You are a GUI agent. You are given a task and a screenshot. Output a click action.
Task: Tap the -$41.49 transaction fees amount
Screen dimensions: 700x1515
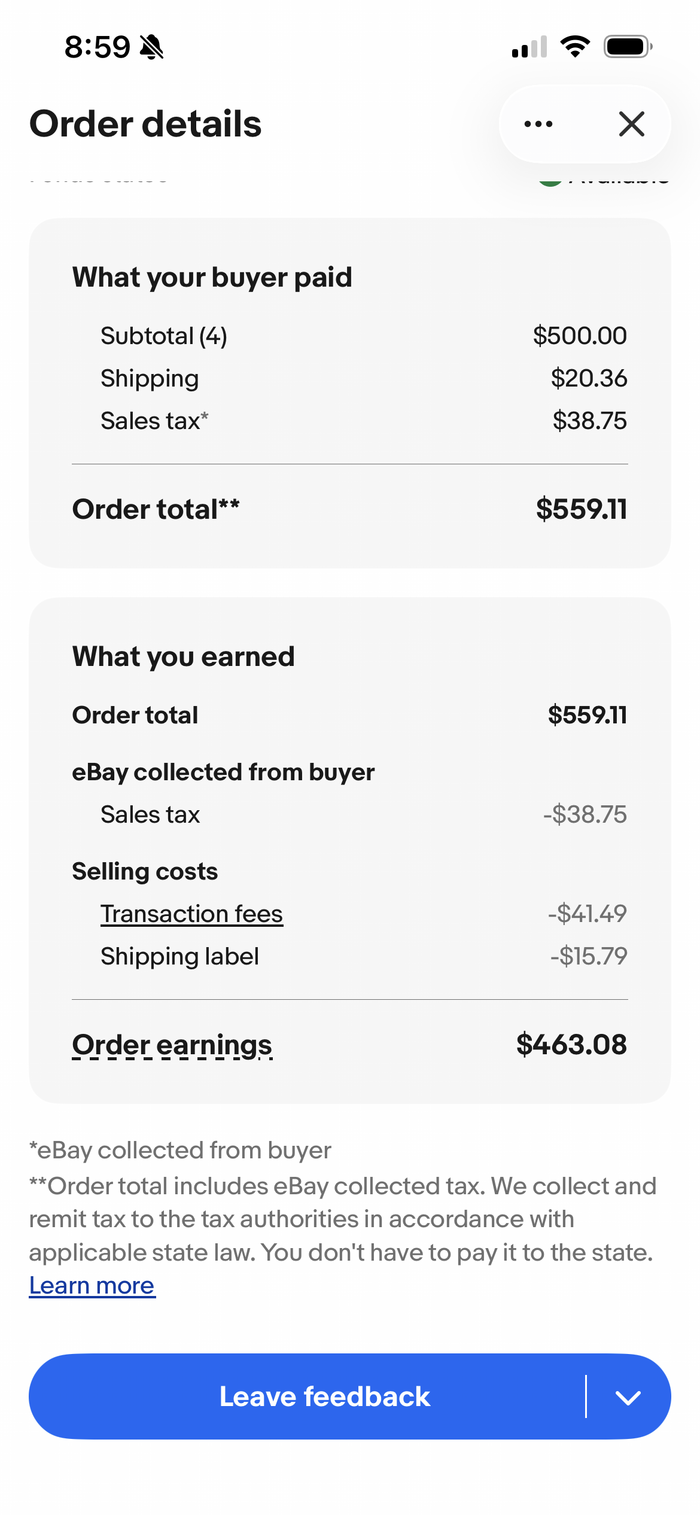pos(587,914)
